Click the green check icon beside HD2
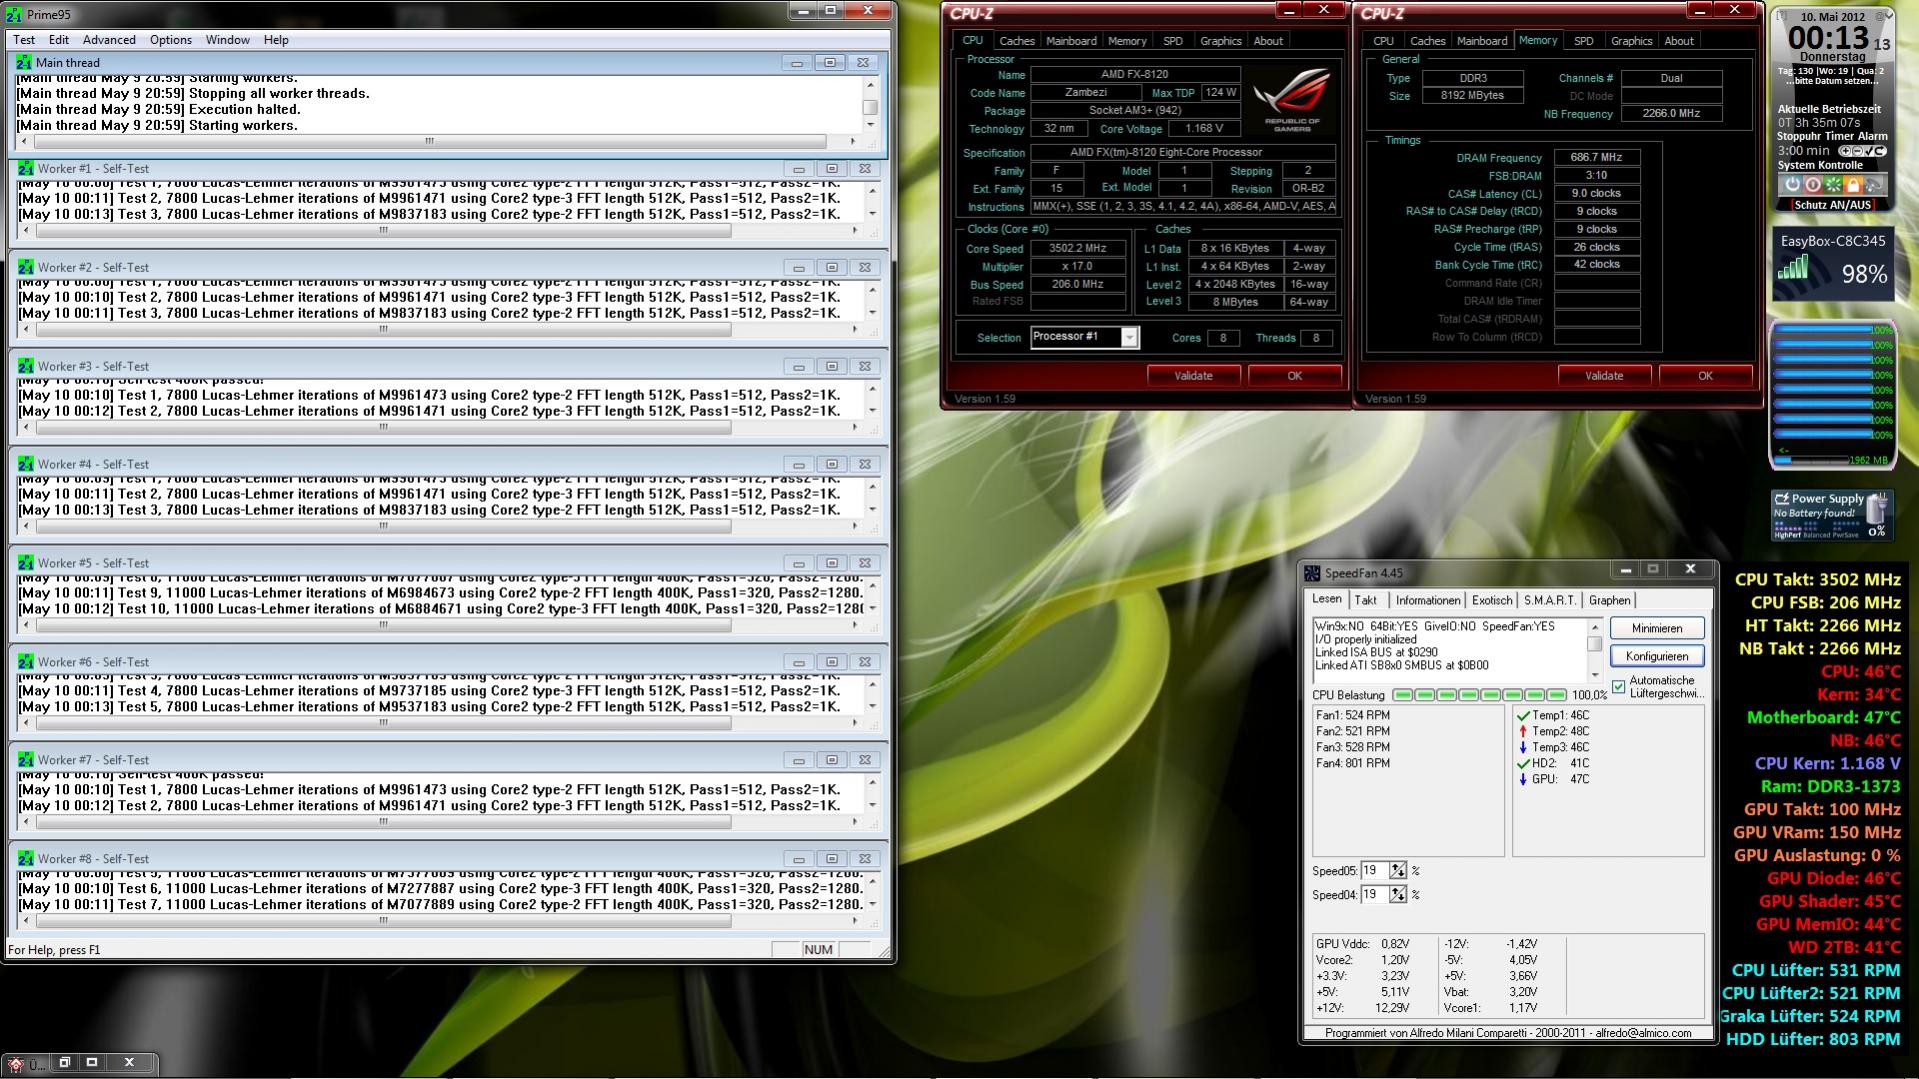The width and height of the screenshot is (1919, 1079). click(x=1523, y=764)
